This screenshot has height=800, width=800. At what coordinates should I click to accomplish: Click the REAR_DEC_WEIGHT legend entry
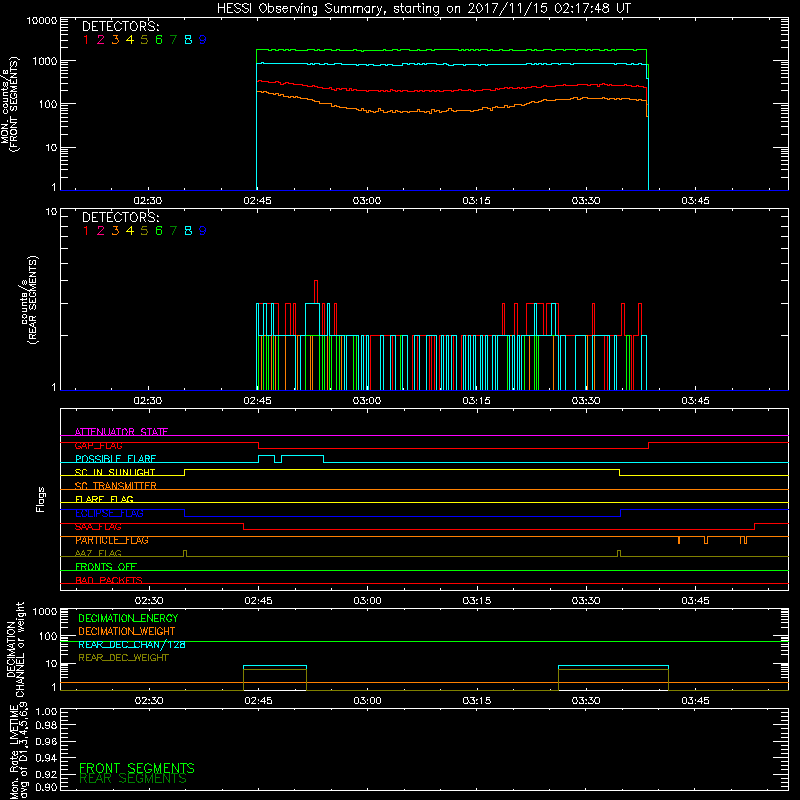click(x=123, y=658)
